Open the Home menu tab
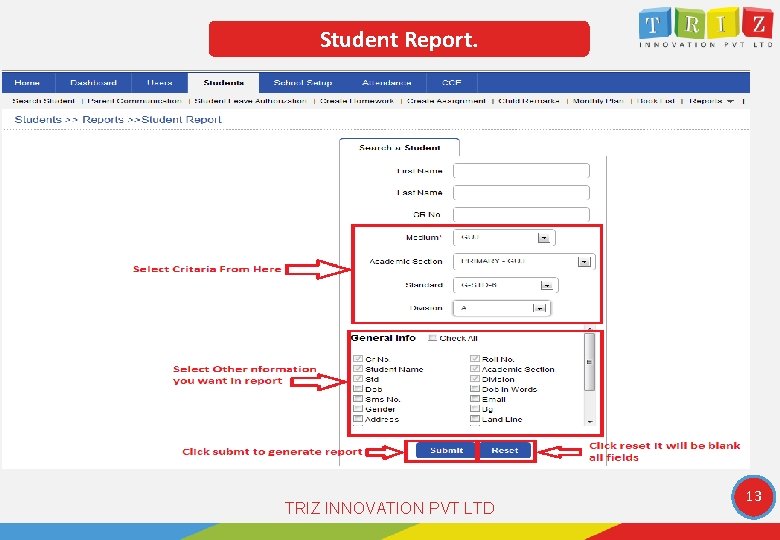The image size is (780, 540). [28, 83]
